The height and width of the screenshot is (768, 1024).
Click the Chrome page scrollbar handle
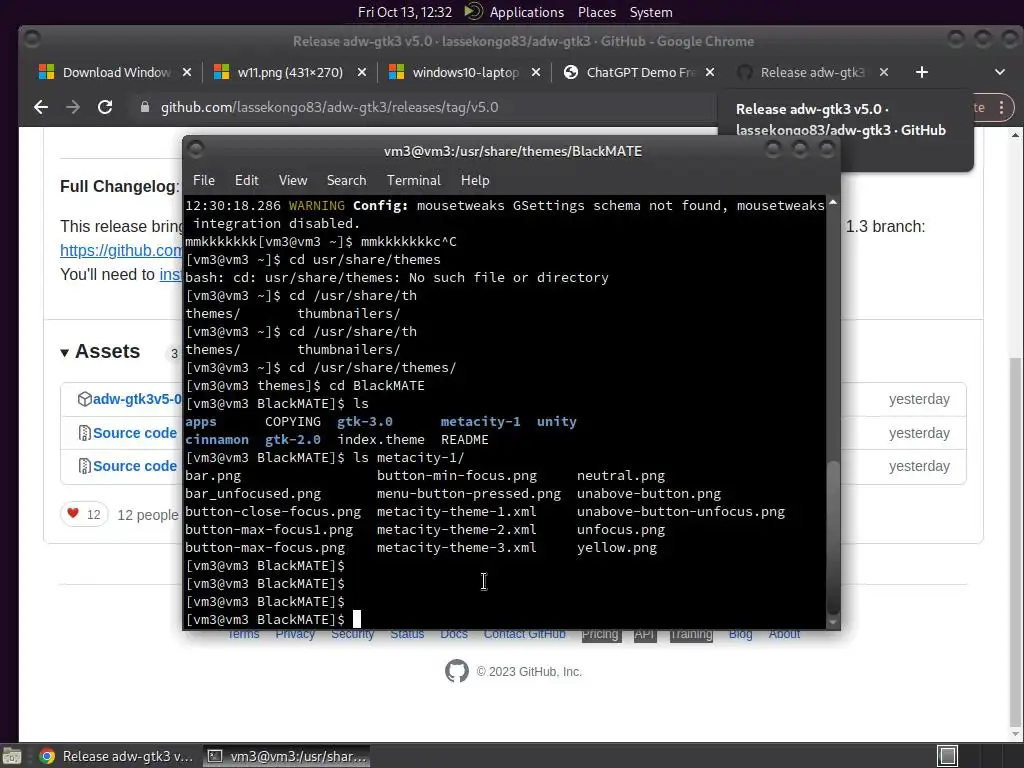point(1015,542)
